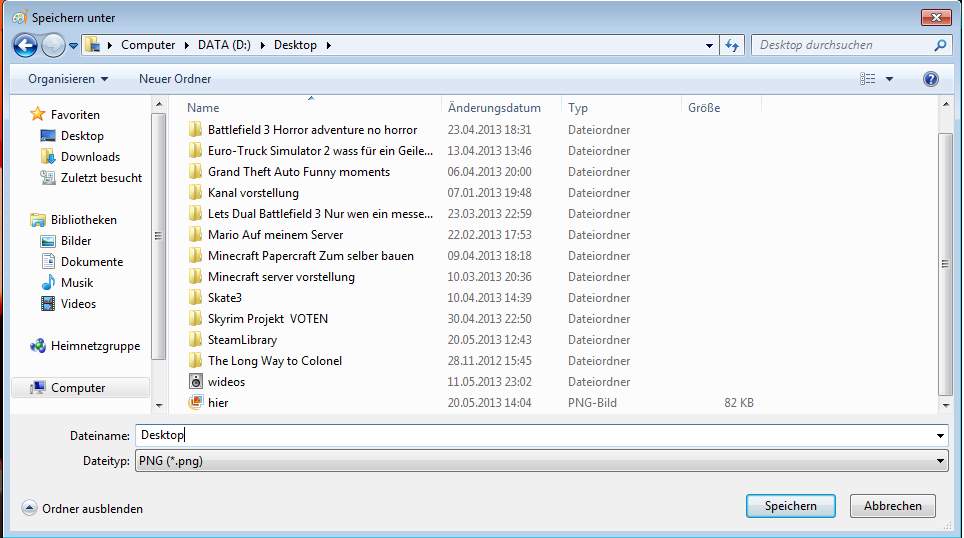Expand the Dateityp PNG dropdown
Image resolution: width=964 pixels, height=538 pixels.
pos(940,461)
